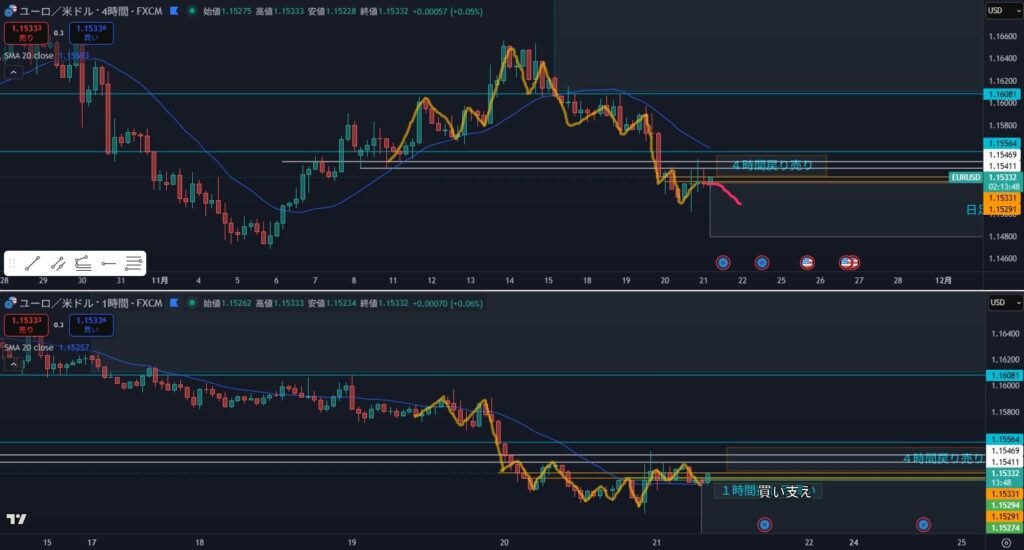Click the horizontal ray tool in floating toolbar

(x=108, y=263)
